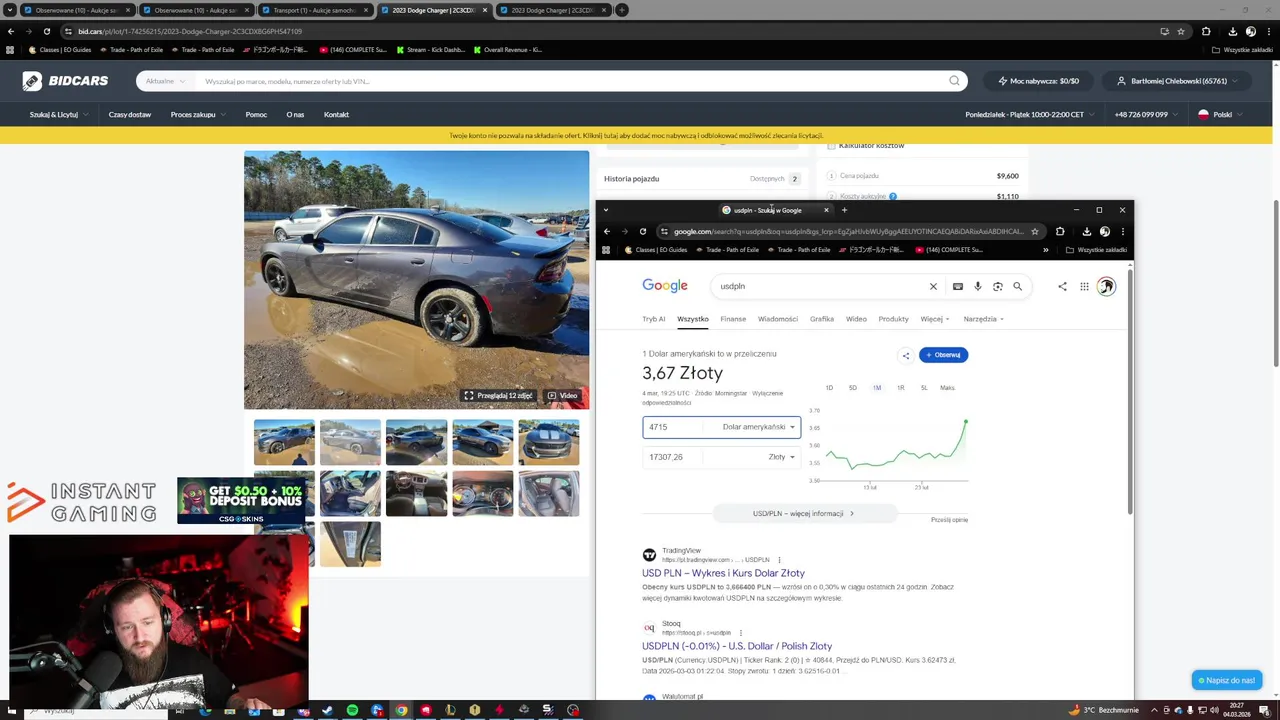Switch to Produkty tab
Image resolution: width=1280 pixels, height=720 pixels.
point(893,319)
